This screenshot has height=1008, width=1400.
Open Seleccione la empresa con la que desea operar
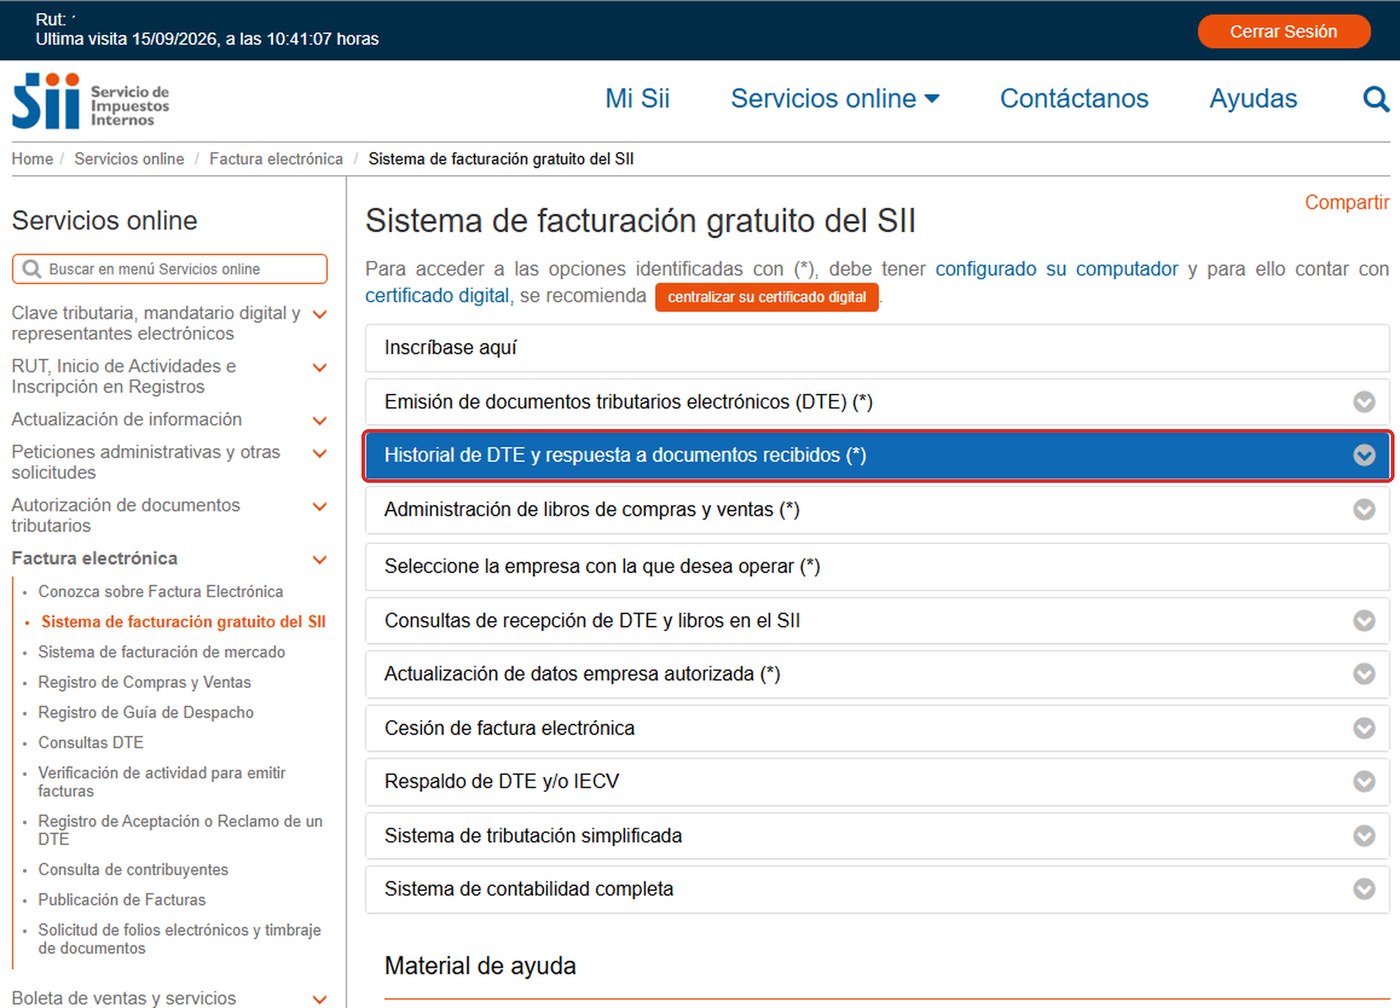tap(877, 566)
